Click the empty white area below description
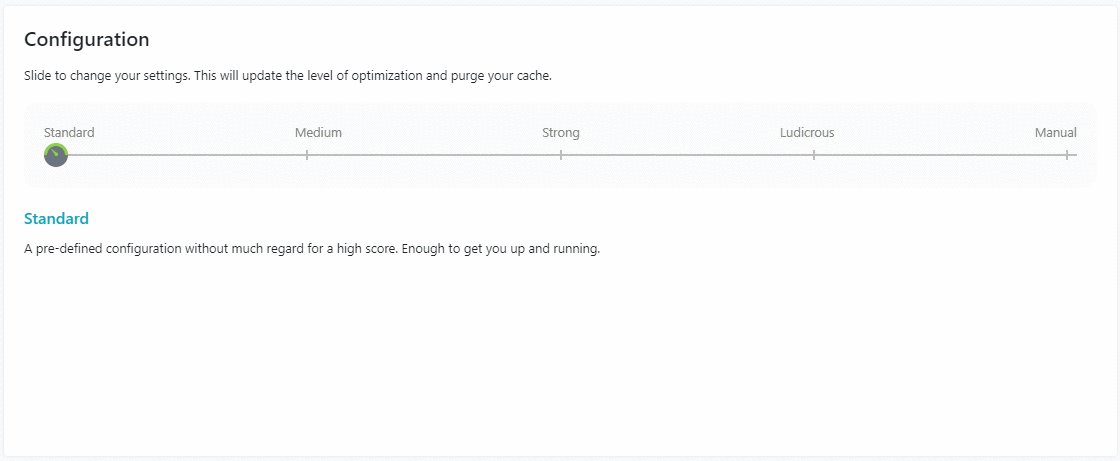 coord(560,360)
